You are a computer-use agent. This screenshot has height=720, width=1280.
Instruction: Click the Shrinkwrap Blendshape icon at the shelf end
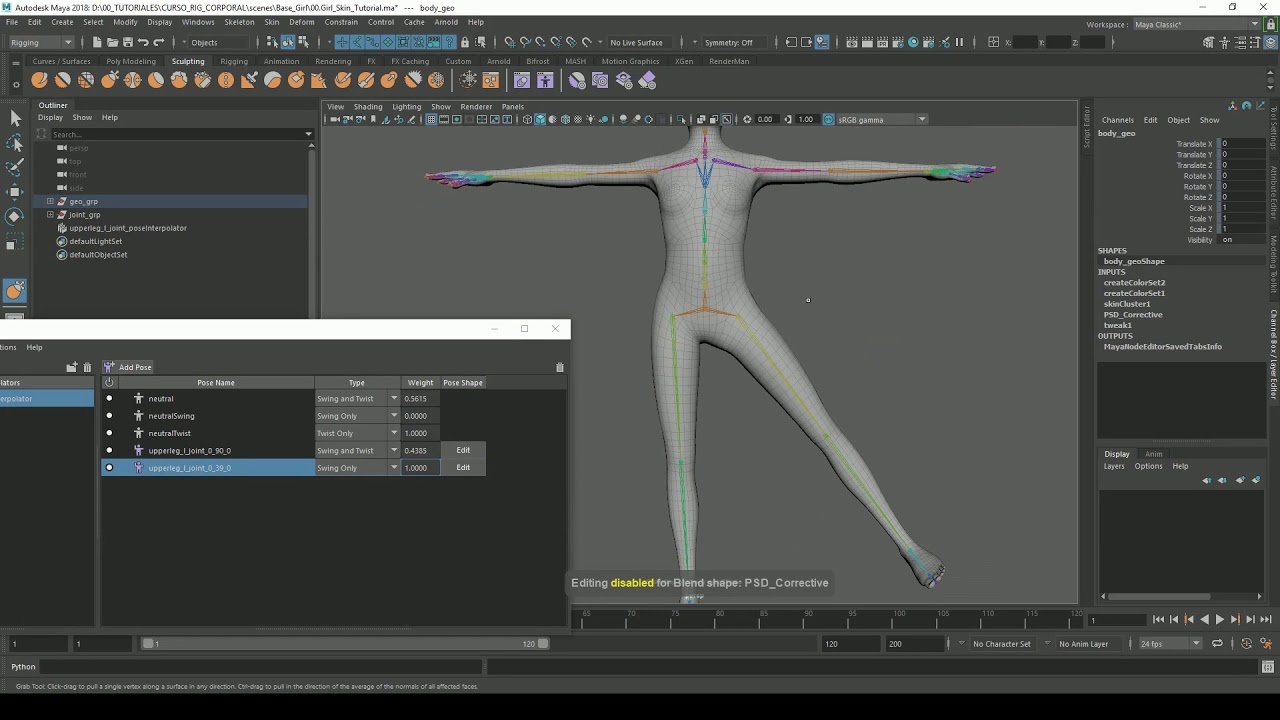(648, 80)
